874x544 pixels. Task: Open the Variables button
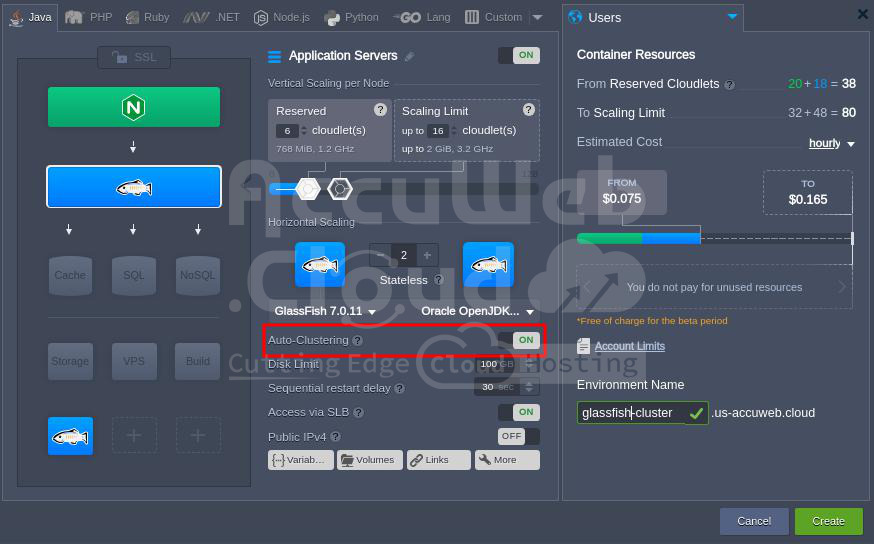[301, 460]
